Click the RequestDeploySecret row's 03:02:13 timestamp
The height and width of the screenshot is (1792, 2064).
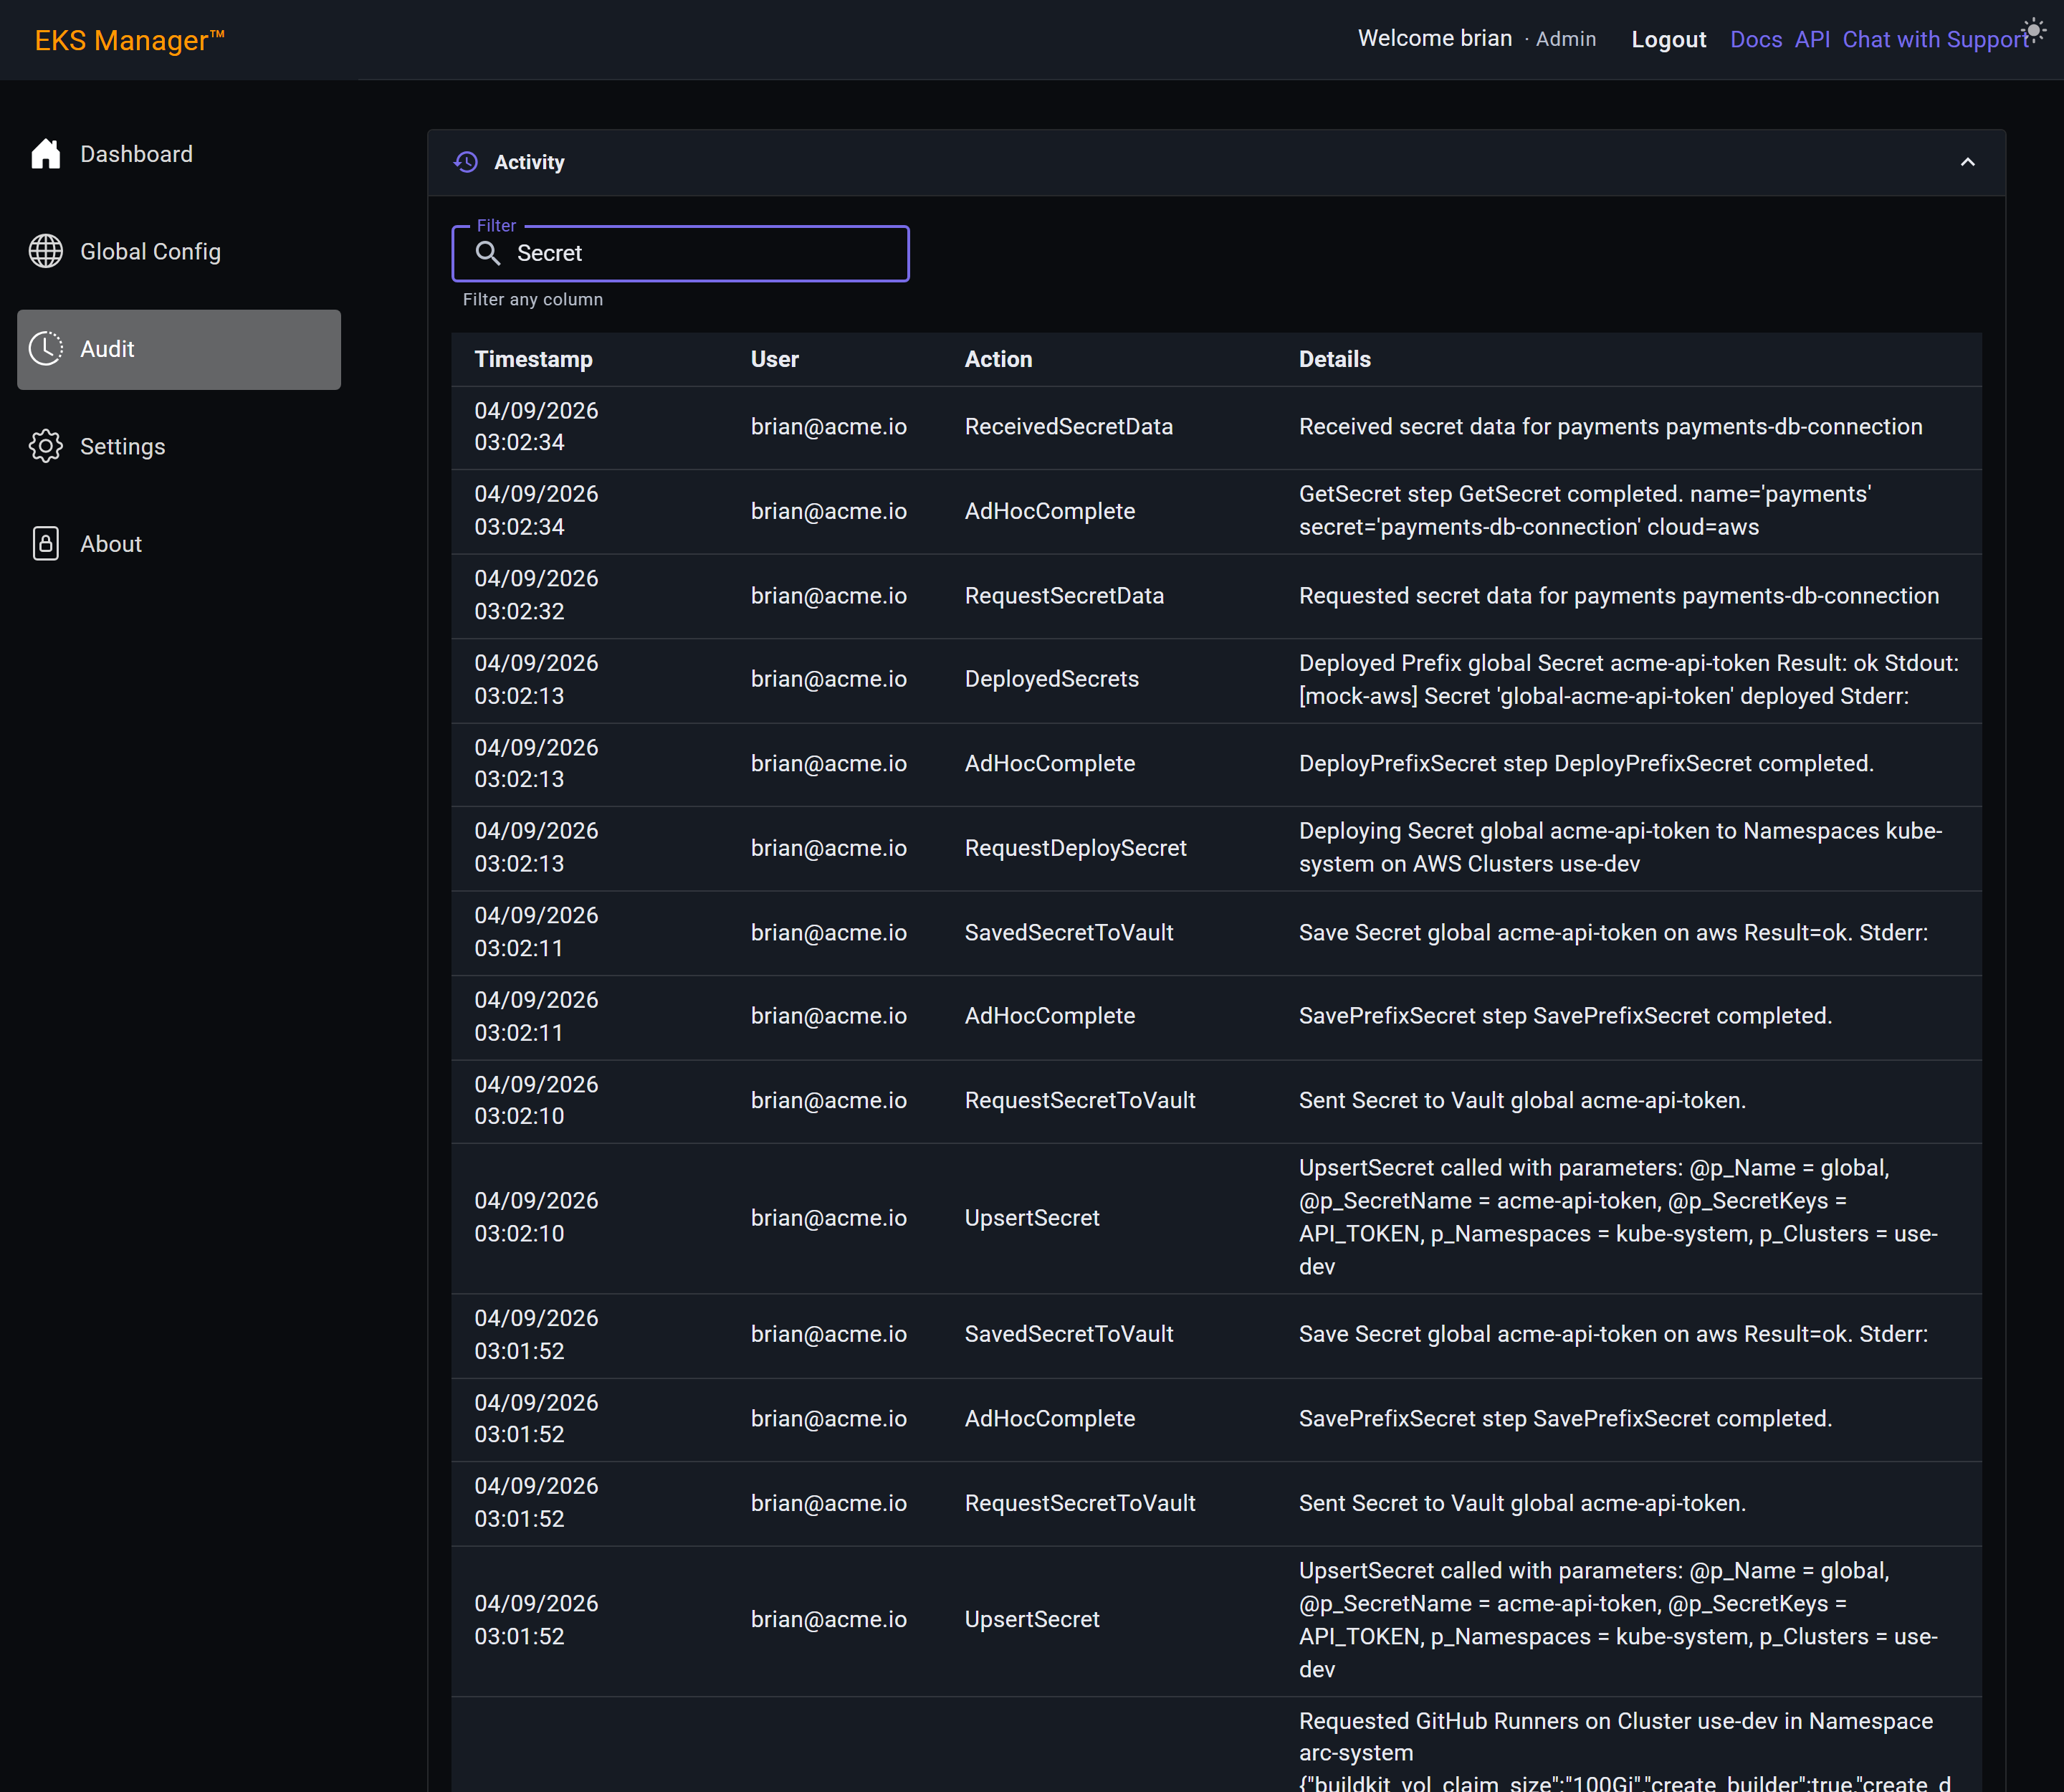coord(536,847)
